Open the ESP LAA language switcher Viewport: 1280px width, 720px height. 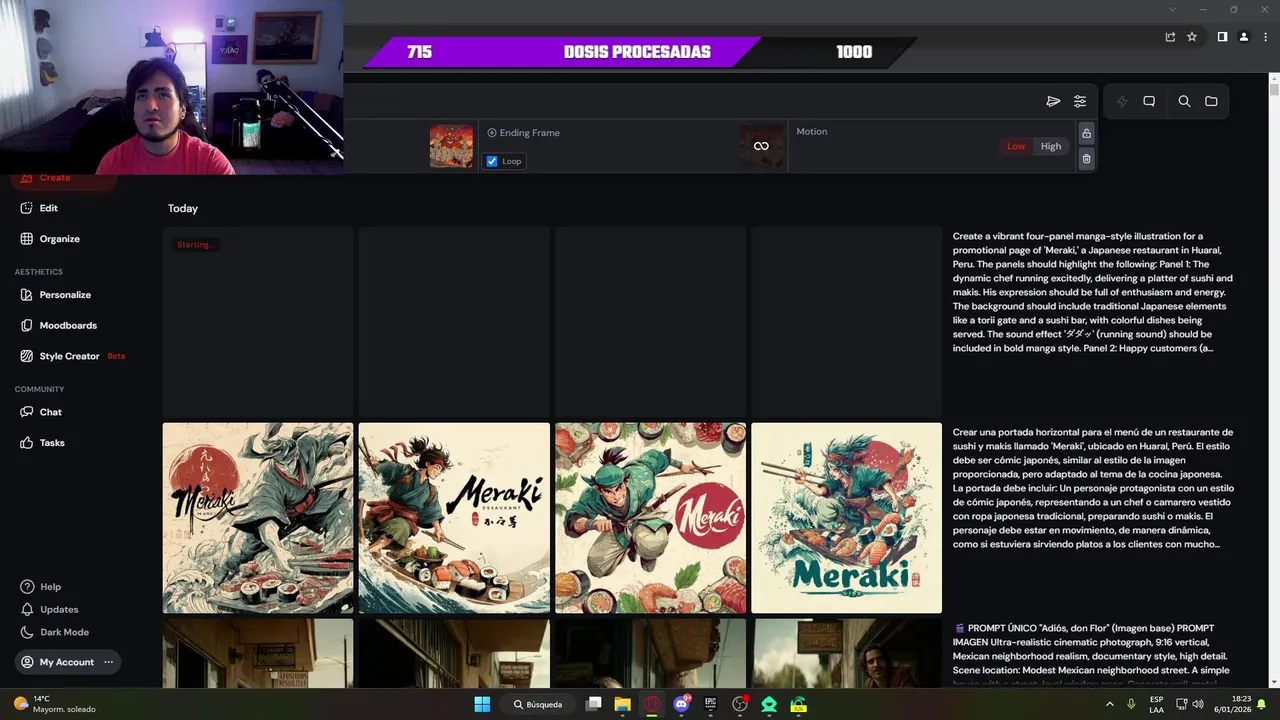click(x=1156, y=704)
